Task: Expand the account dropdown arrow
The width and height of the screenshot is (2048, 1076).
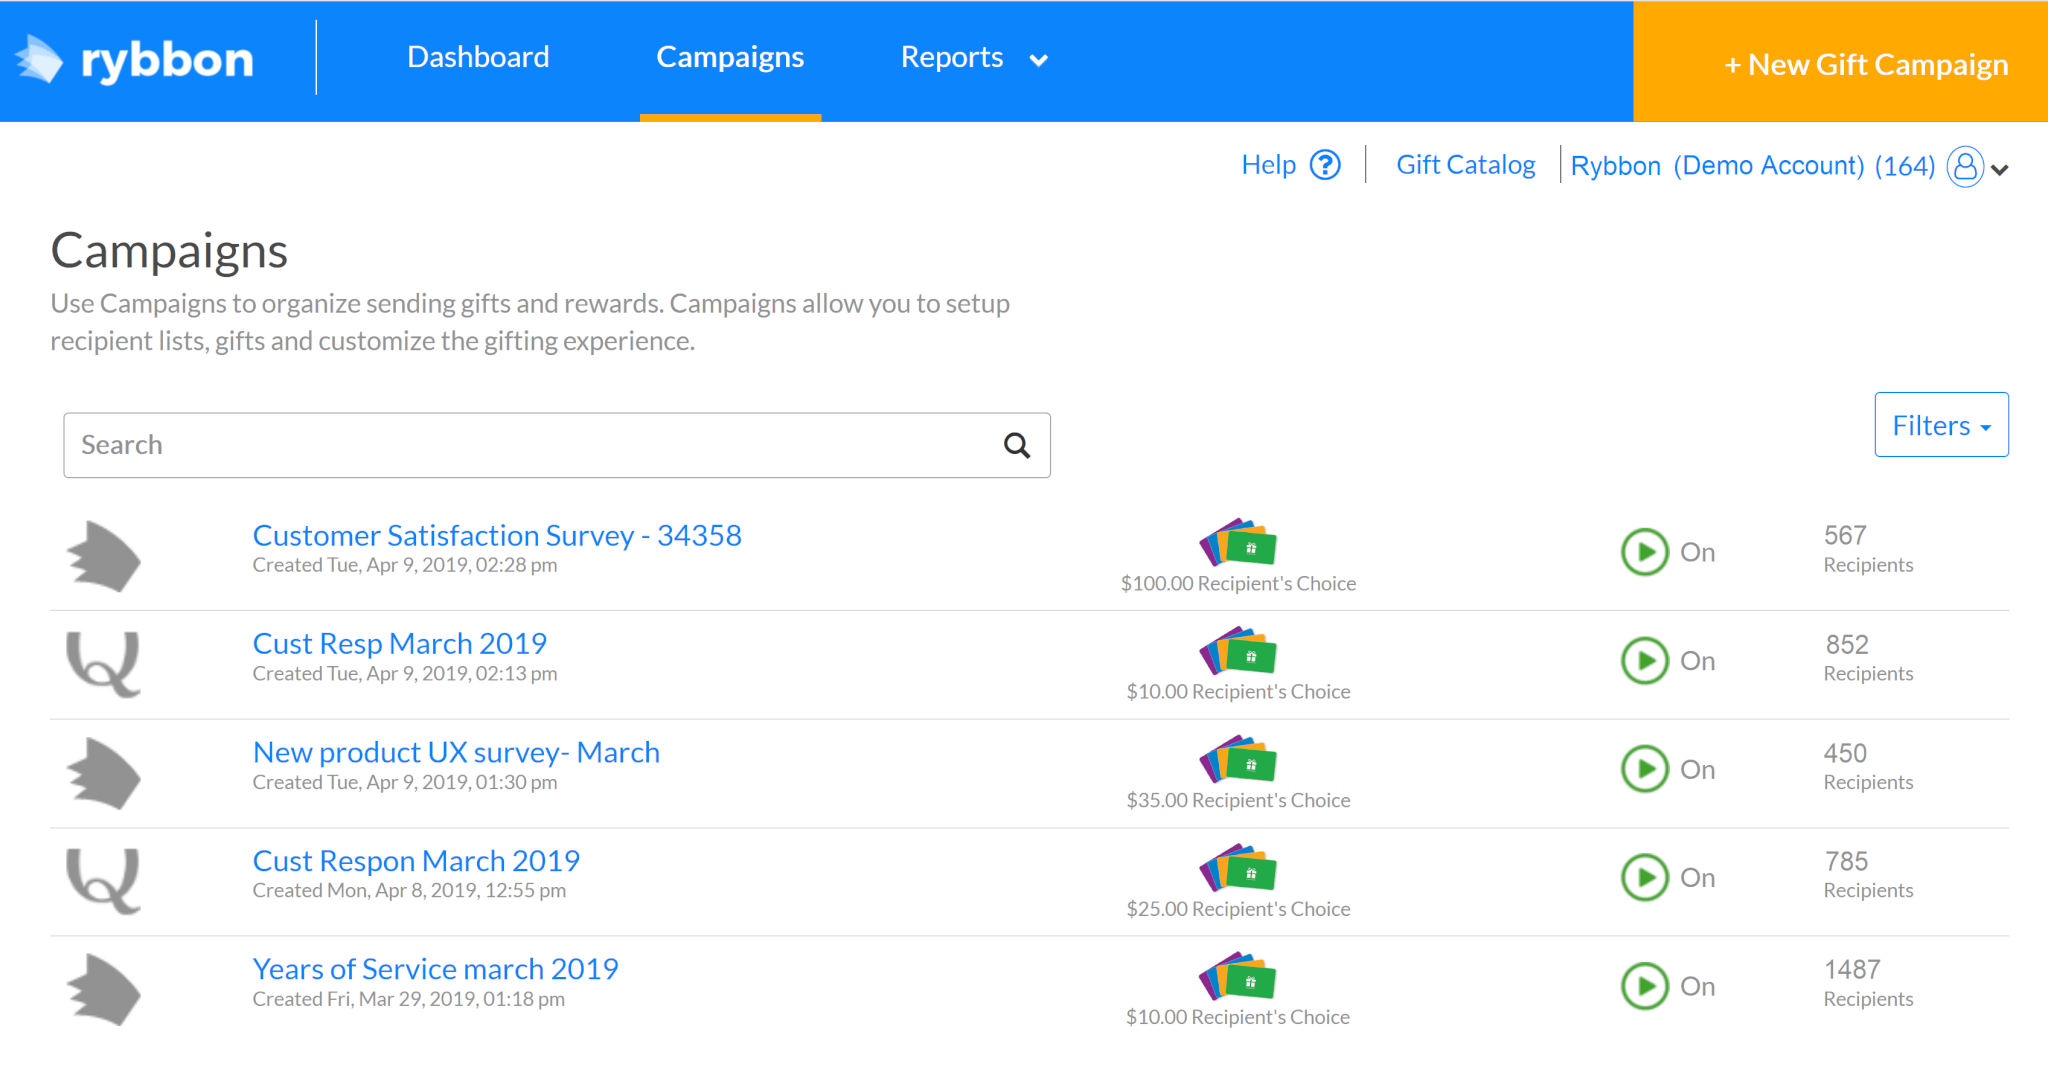Action: tap(2000, 170)
